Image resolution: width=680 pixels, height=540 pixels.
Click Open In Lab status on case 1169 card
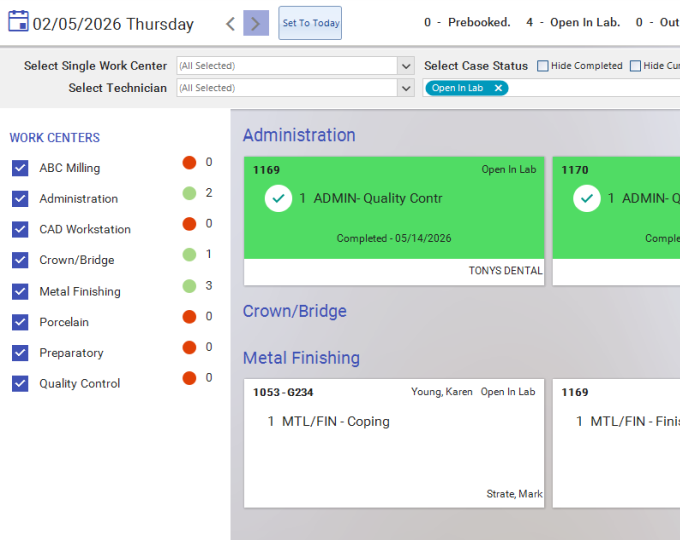[509, 170]
